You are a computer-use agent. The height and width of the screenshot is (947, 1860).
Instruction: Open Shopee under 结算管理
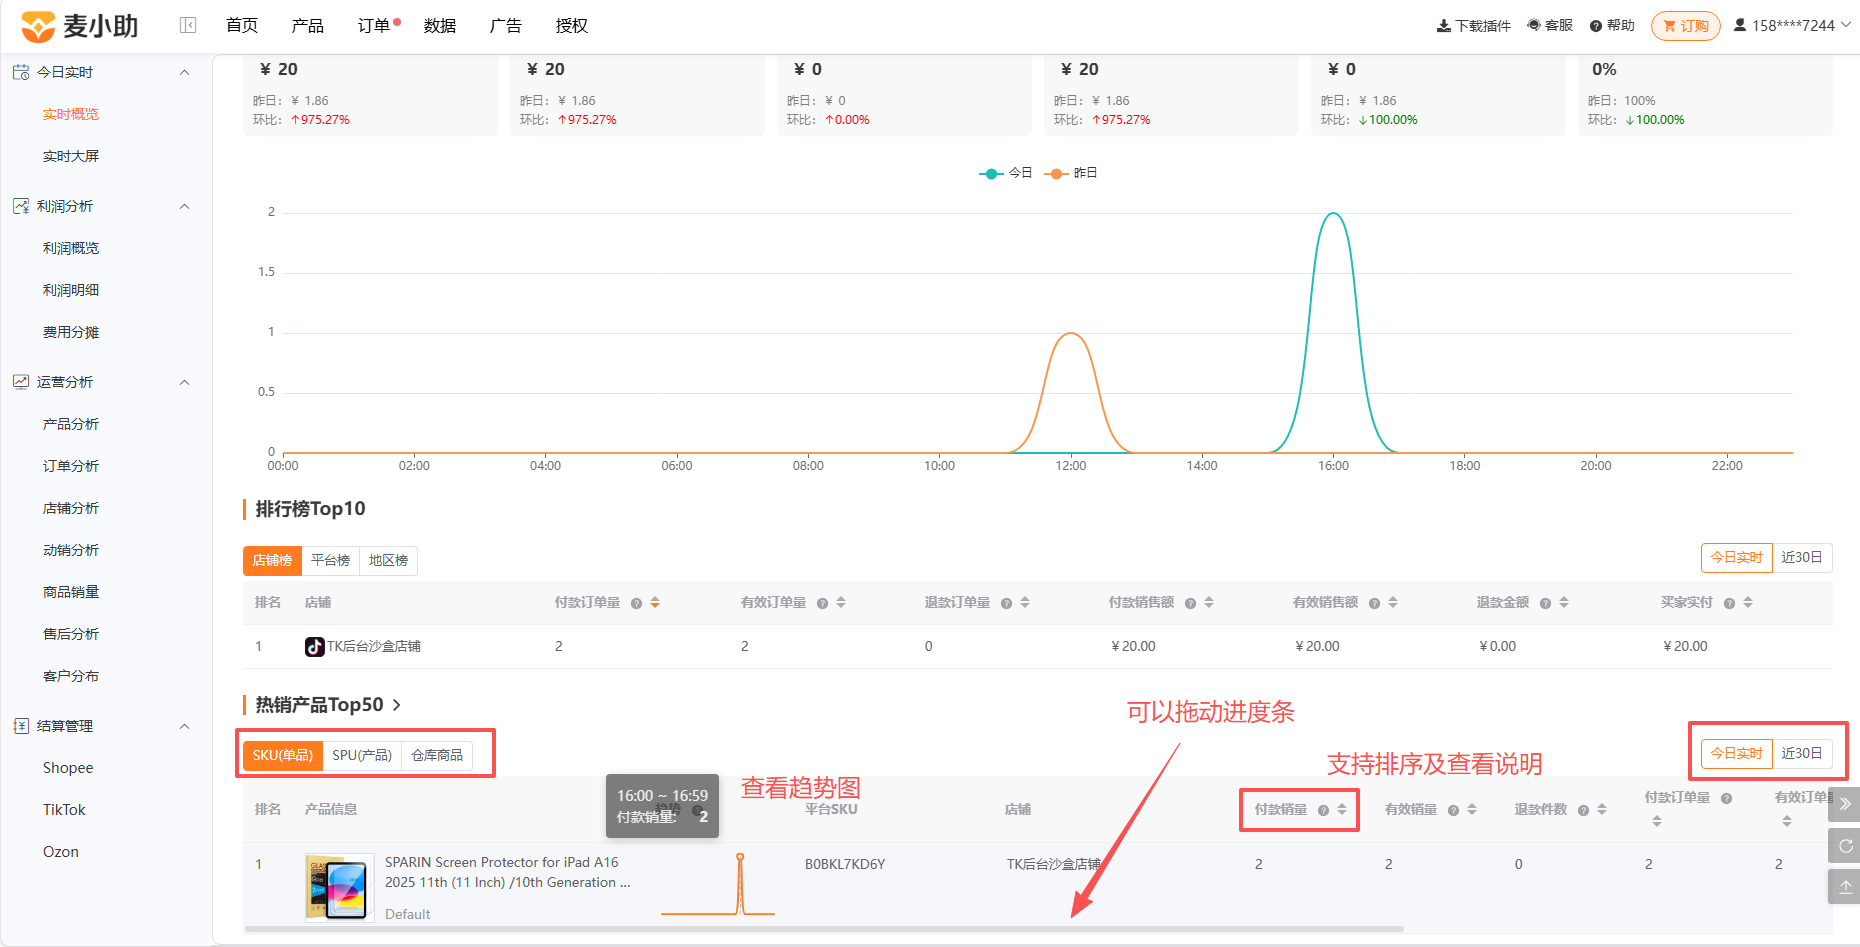pyautogui.click(x=68, y=768)
